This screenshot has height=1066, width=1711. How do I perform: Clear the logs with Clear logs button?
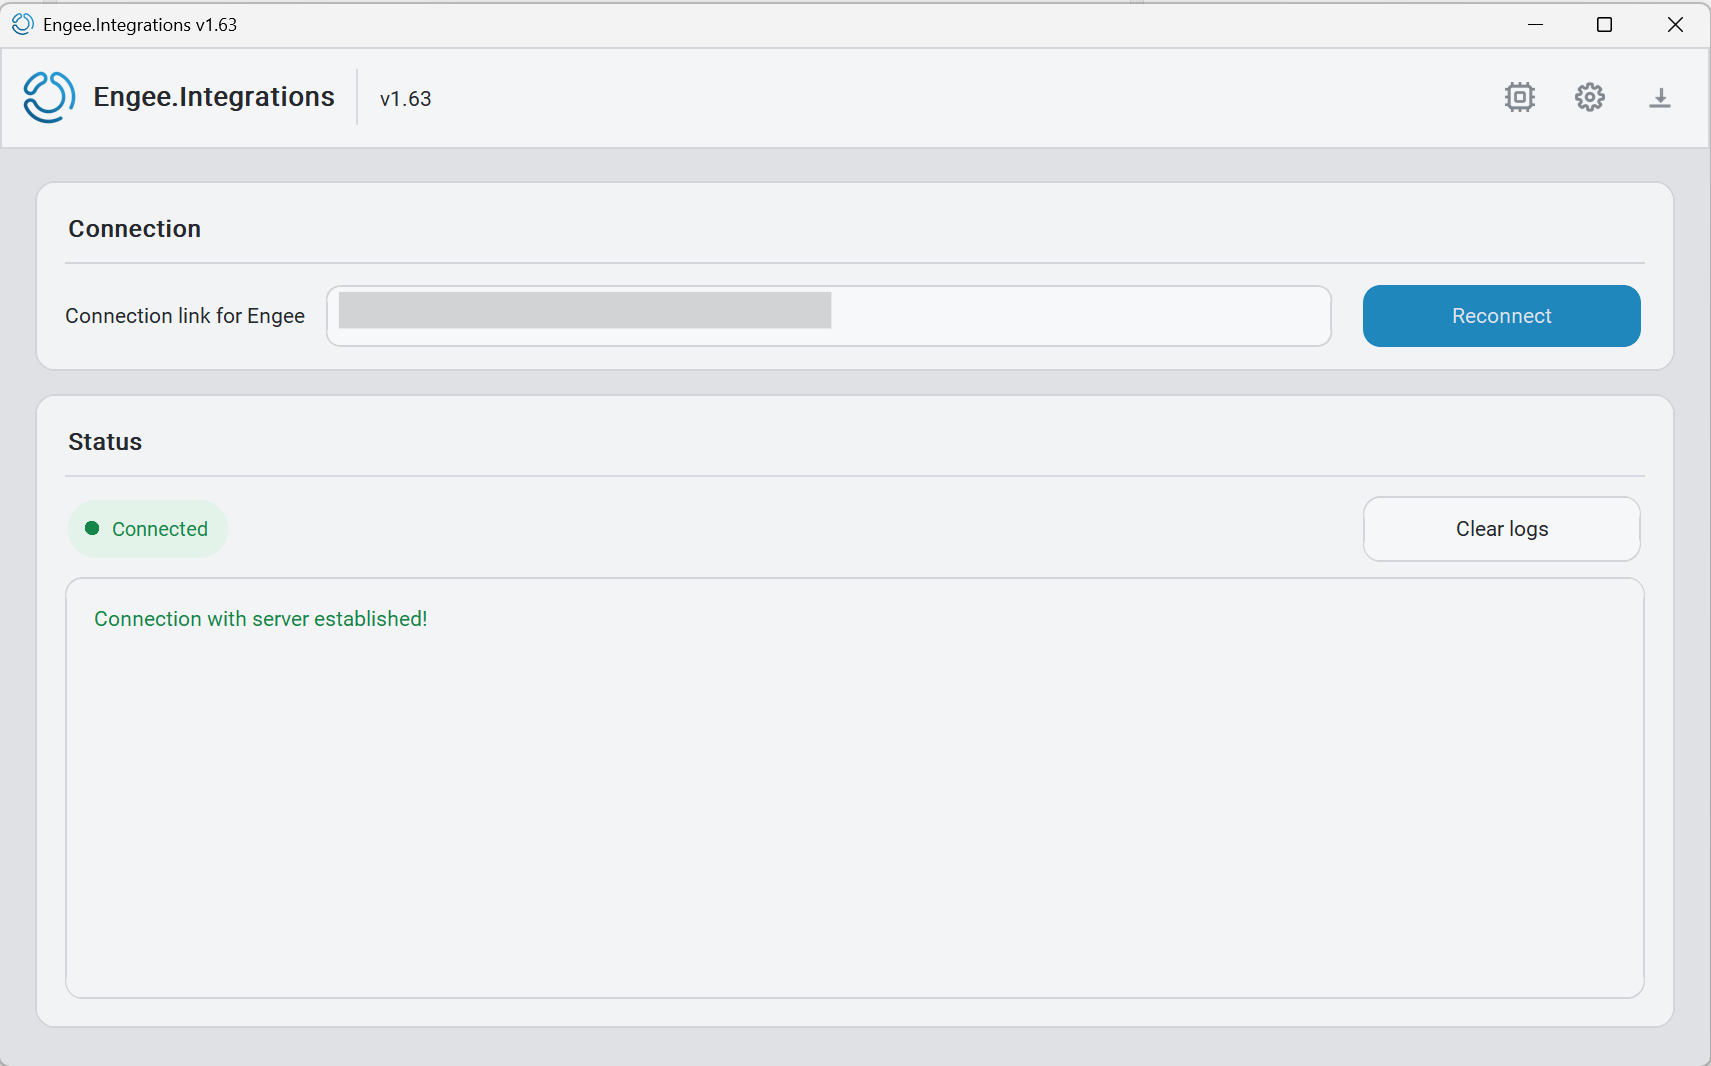(1501, 529)
